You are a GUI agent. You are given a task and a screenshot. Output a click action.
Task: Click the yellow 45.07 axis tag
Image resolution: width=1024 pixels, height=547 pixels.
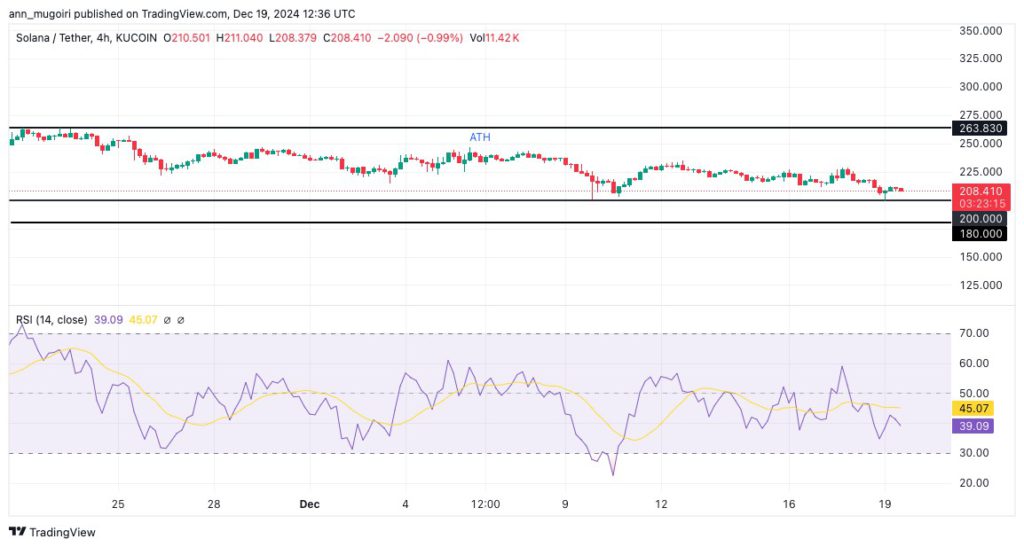(974, 409)
